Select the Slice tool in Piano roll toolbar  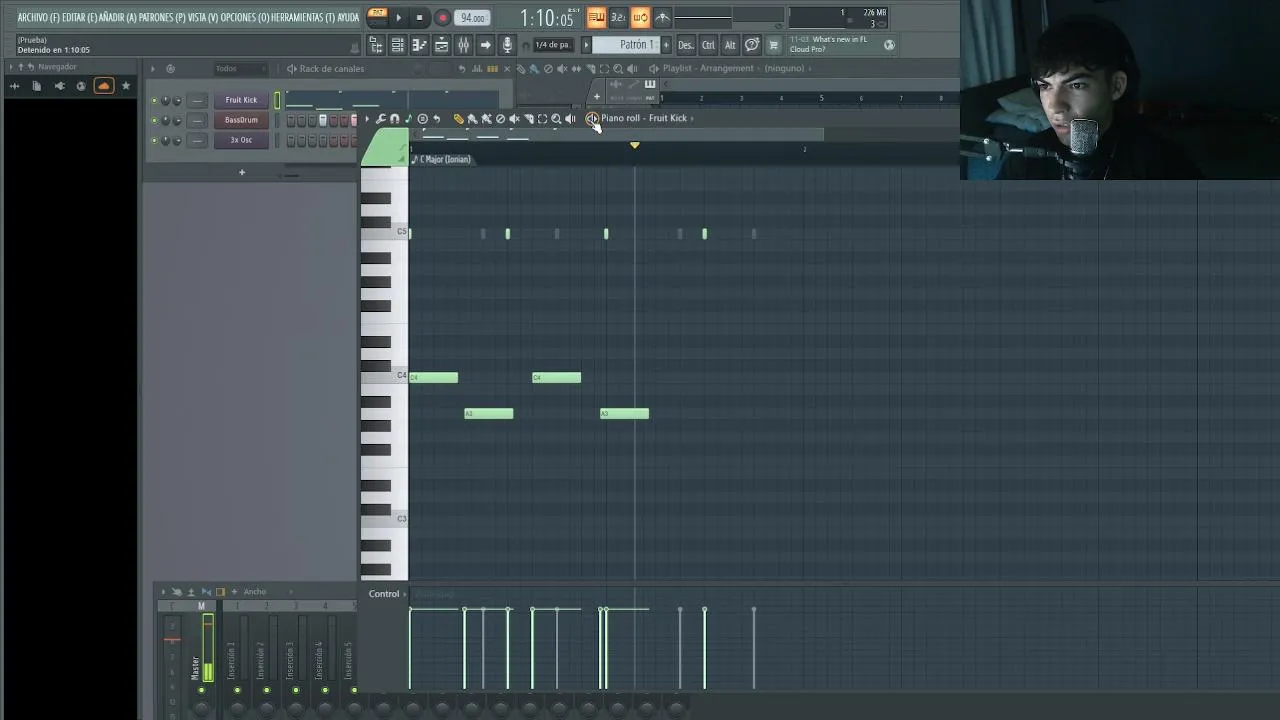pos(528,118)
